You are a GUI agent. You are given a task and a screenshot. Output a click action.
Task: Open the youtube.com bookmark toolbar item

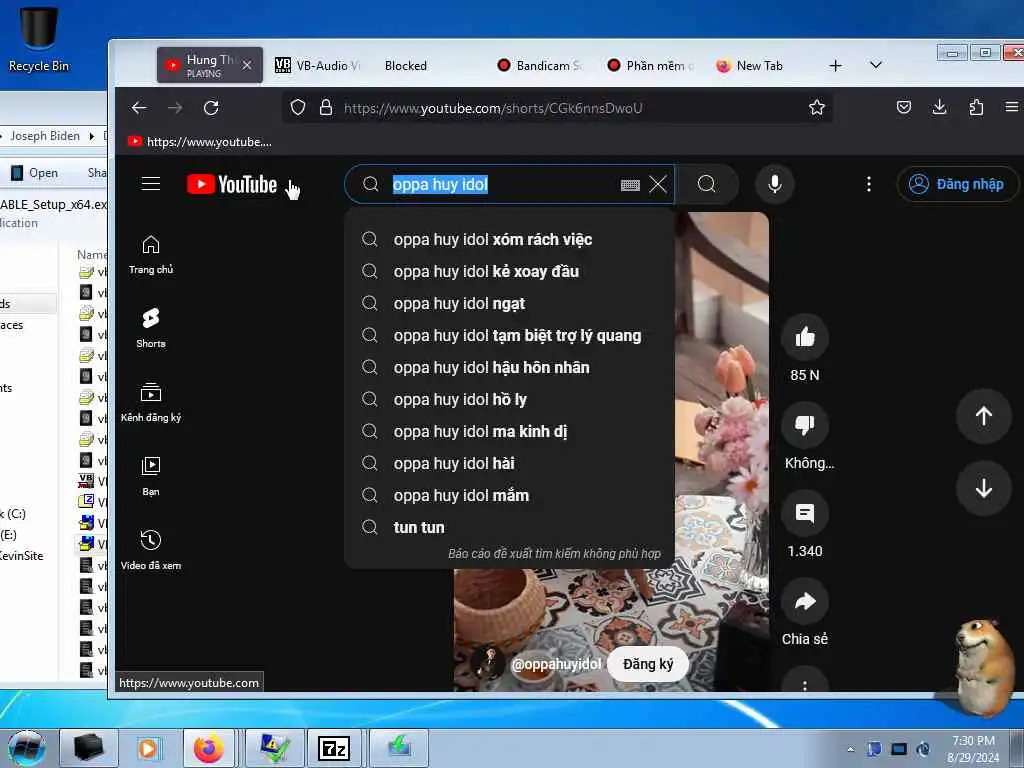200,142
